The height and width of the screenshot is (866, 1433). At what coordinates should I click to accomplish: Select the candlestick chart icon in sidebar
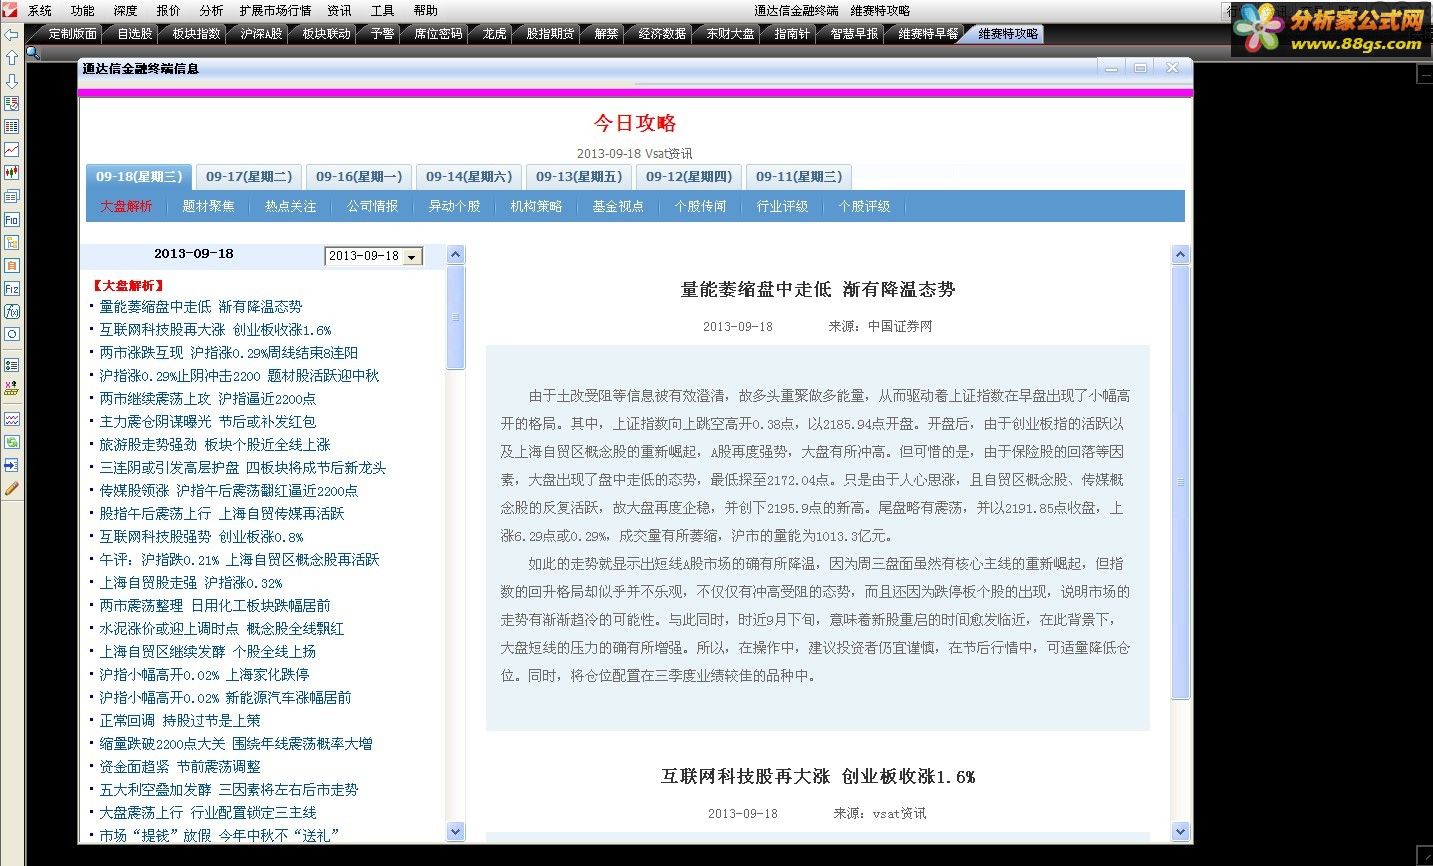(12, 173)
